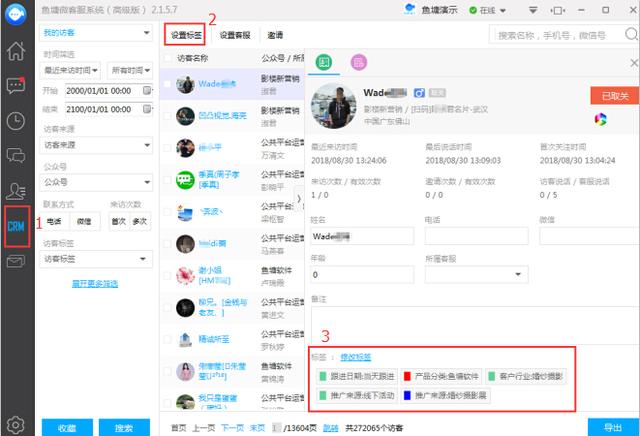This screenshot has width=640, height=436.
Task: Open the 设置客服 tab
Action: pyautogui.click(x=237, y=34)
